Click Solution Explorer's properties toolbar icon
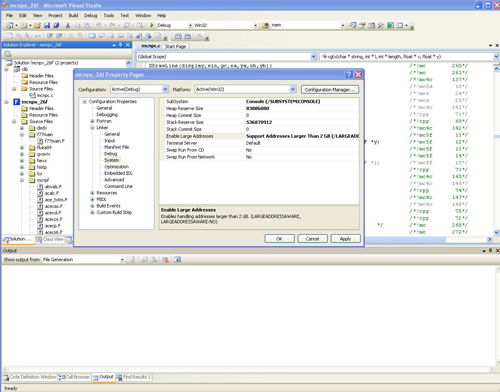This screenshot has height=392, width=500. [8, 53]
